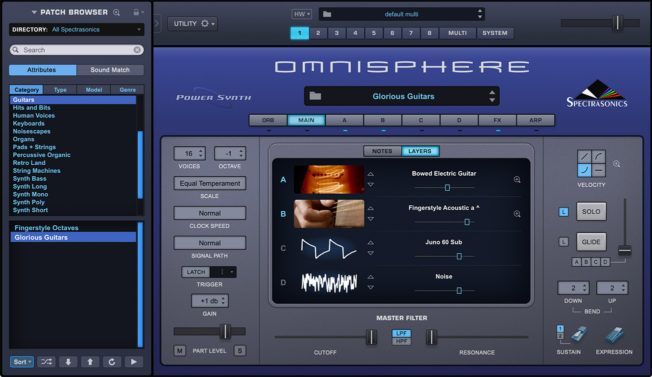652x377 pixels.
Task: Open the Utility gear menu
Action: [192, 24]
